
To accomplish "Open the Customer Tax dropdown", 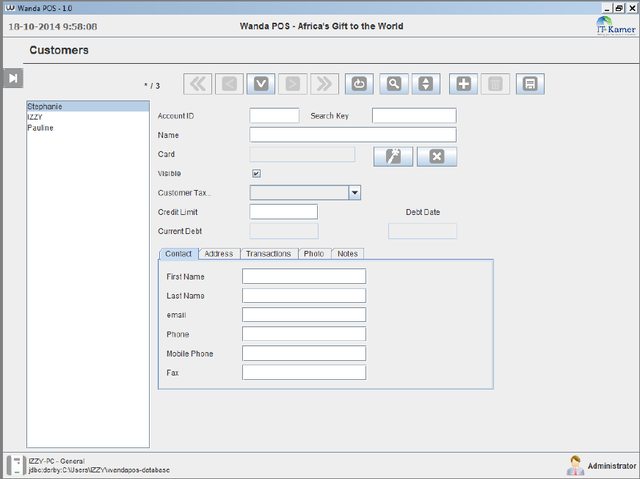I will point(354,192).
